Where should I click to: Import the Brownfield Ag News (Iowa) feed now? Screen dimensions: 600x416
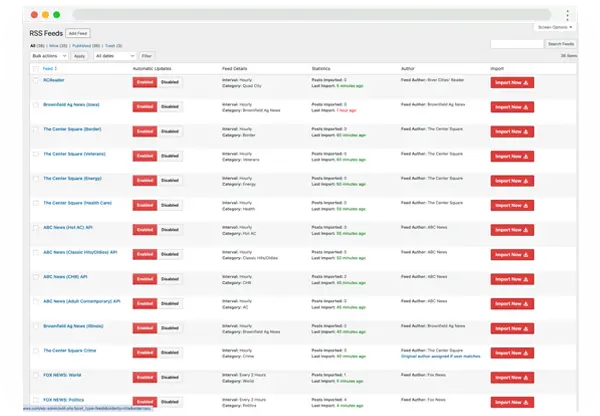511,106
